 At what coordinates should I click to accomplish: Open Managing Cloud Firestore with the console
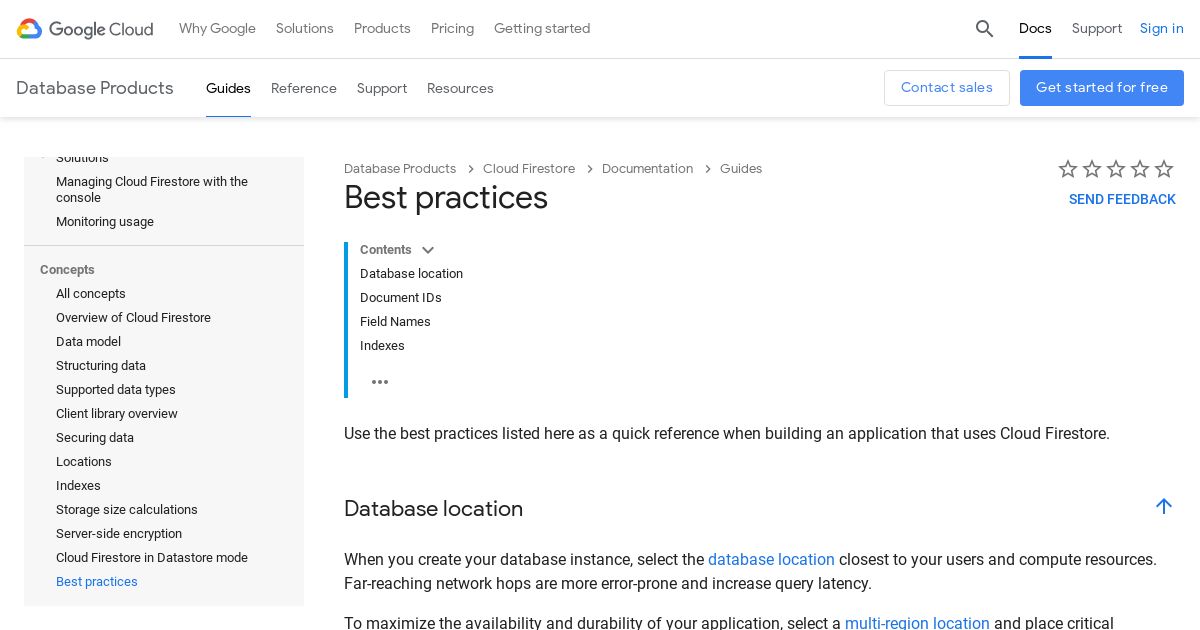coord(152,190)
